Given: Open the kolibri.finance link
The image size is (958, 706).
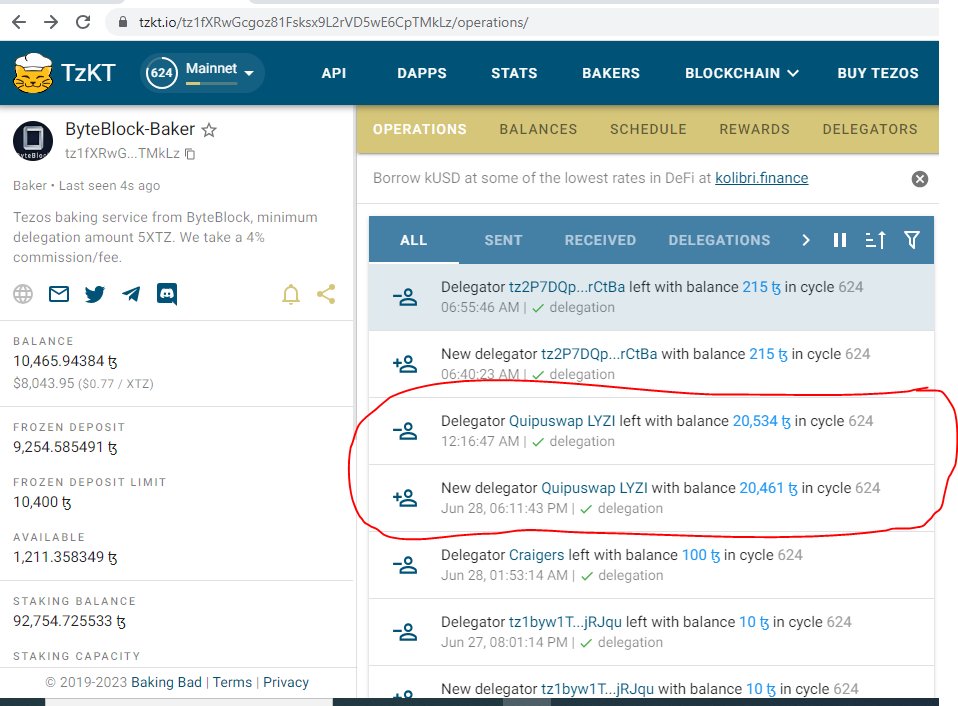Looking at the screenshot, I should [761, 178].
